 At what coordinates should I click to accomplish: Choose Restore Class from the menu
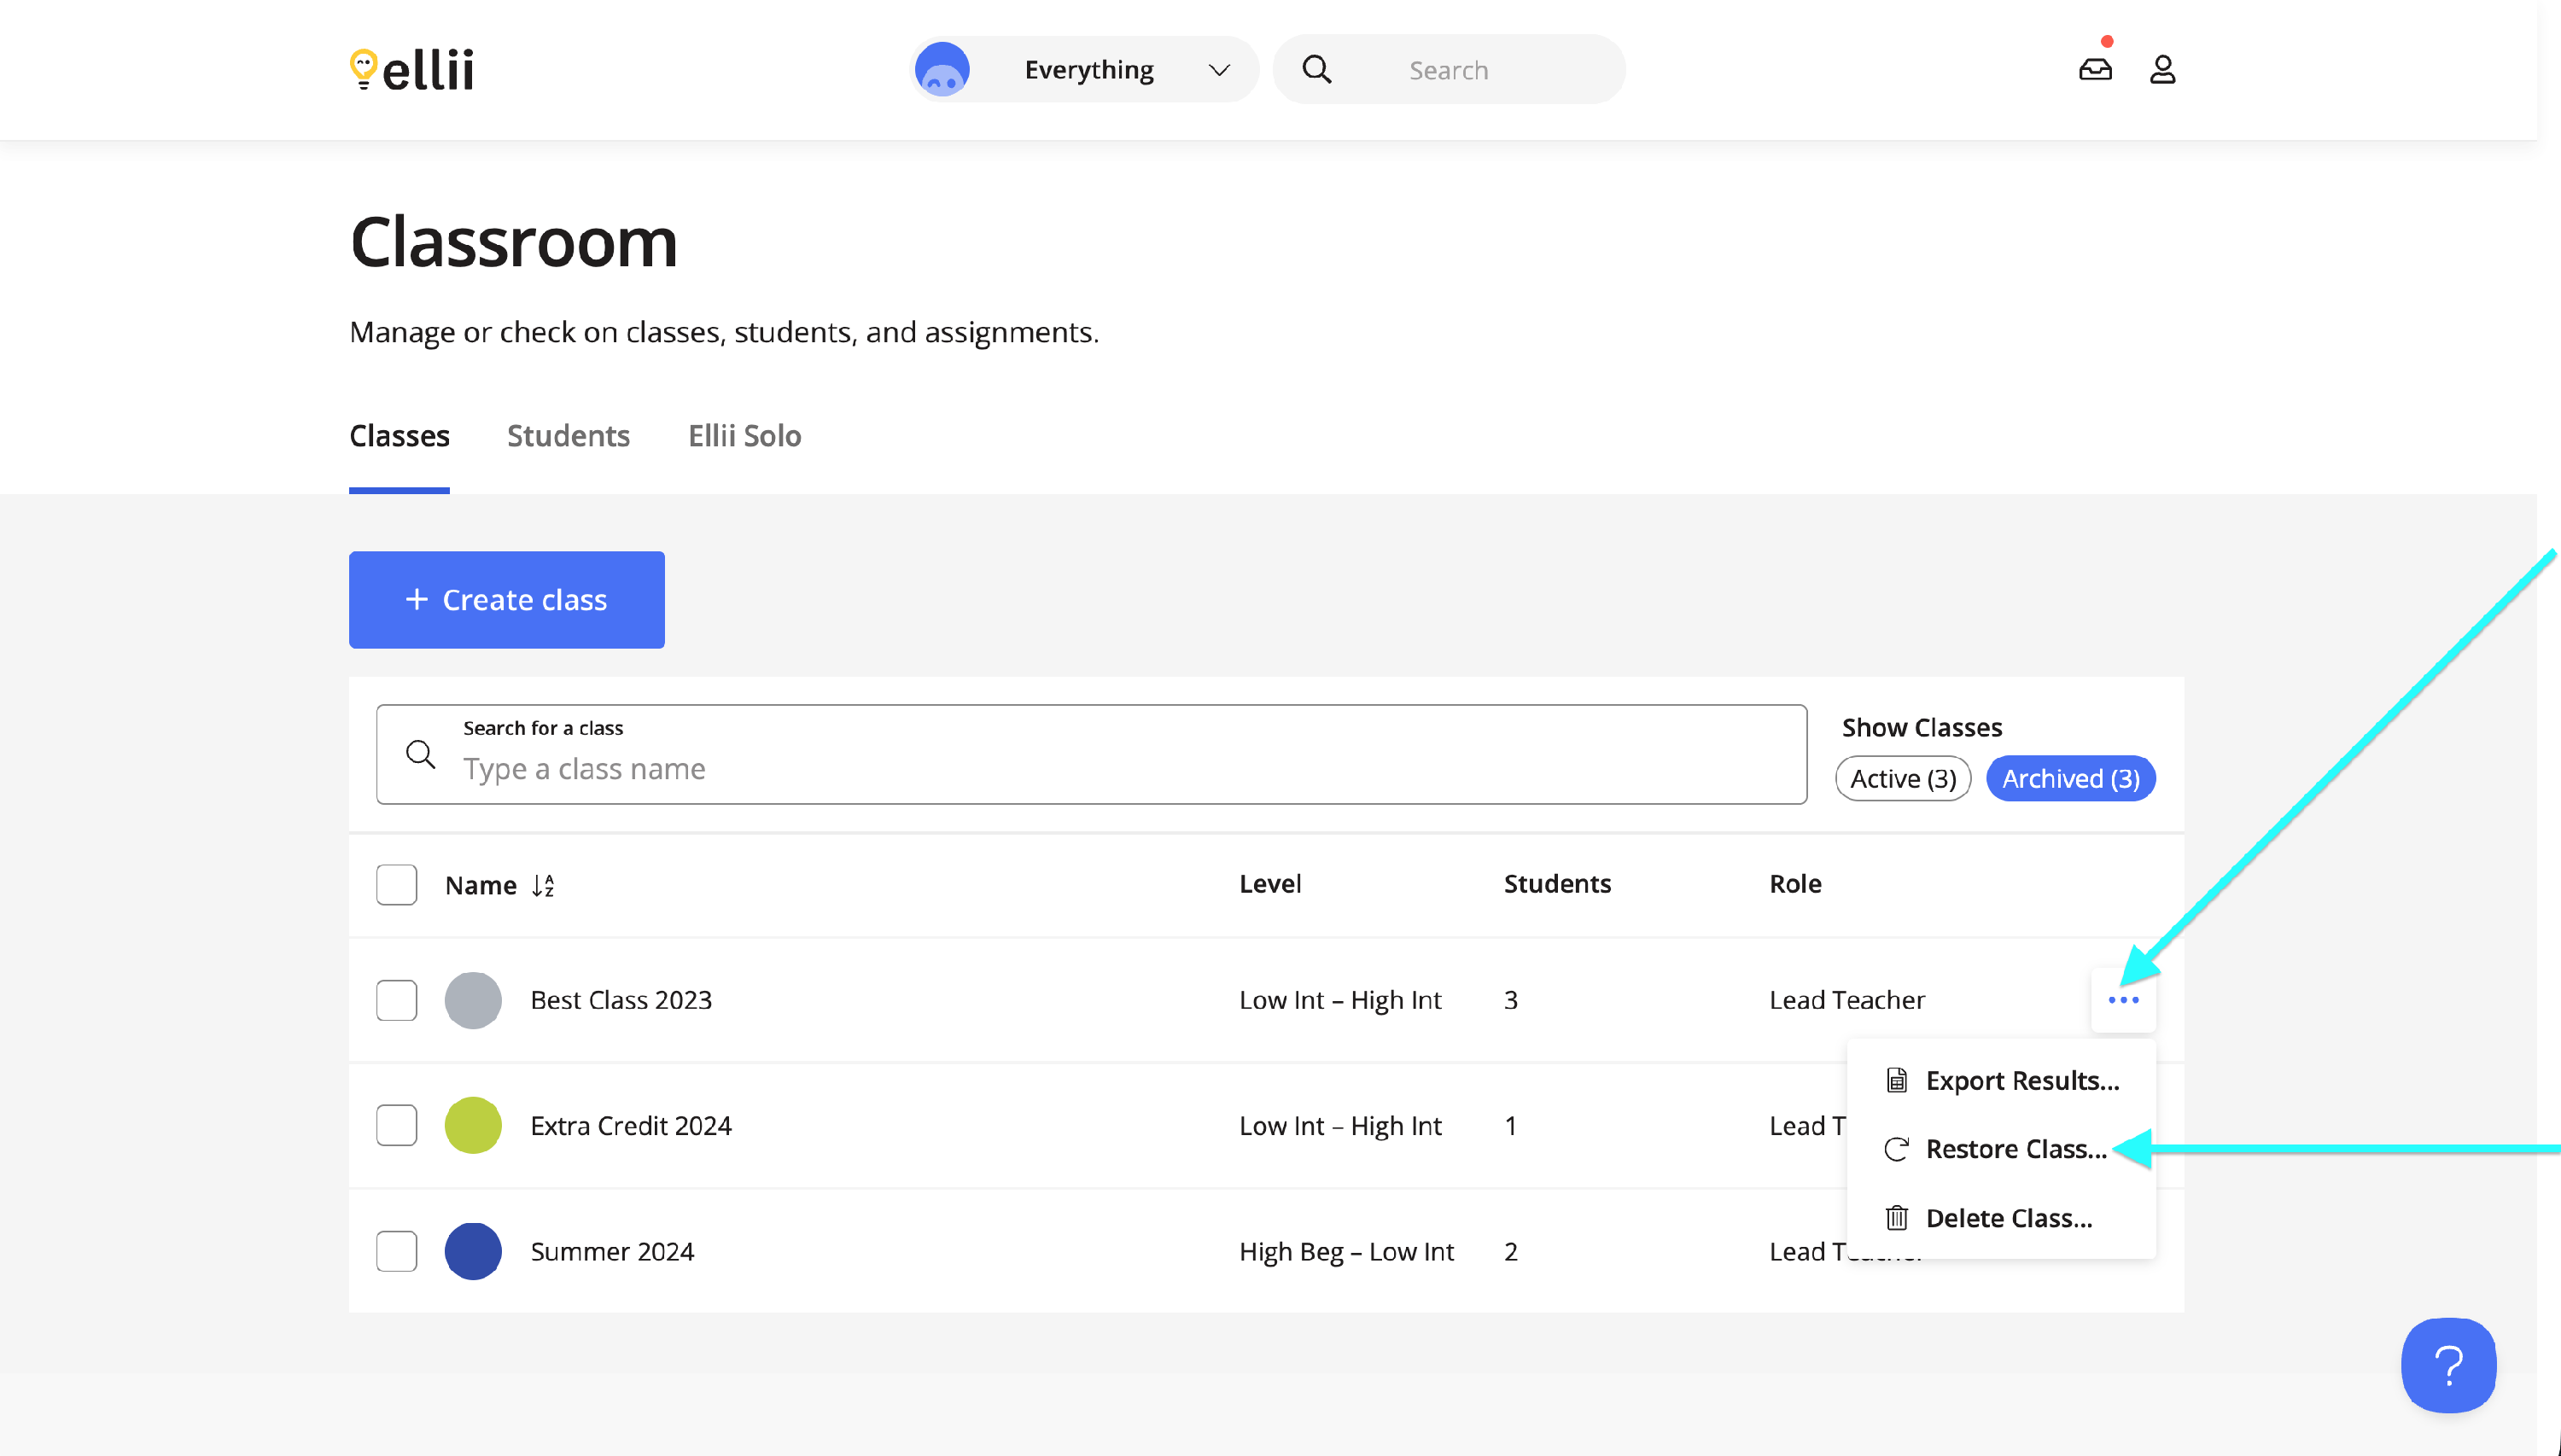[x=2015, y=1149]
